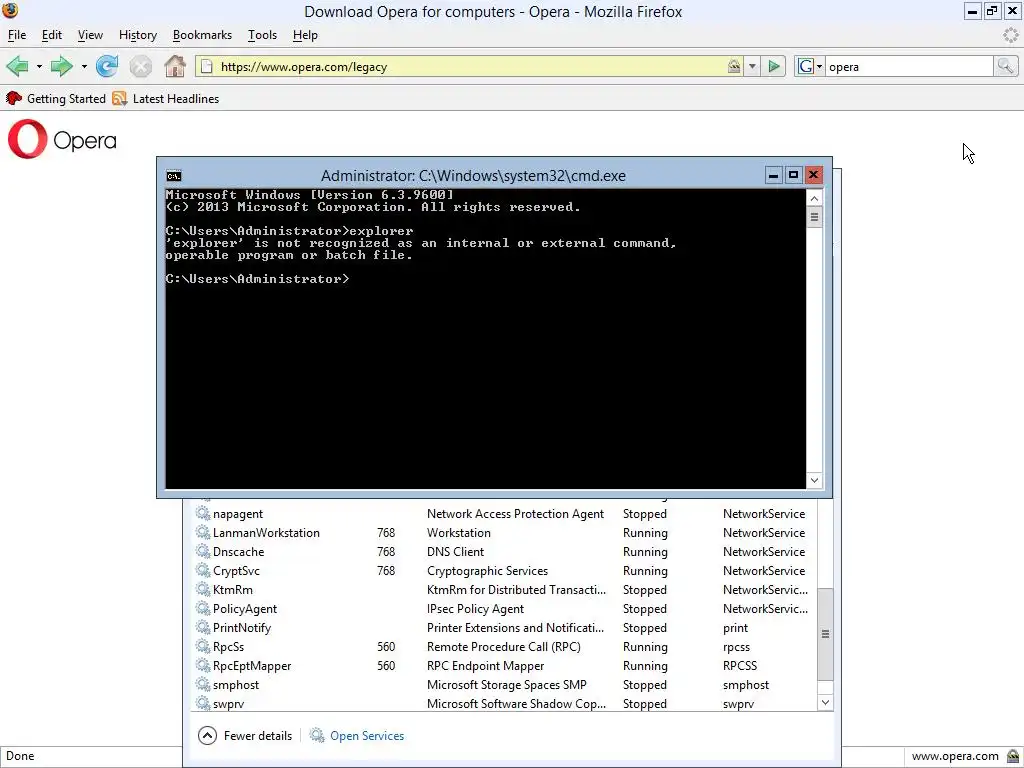The width and height of the screenshot is (1024, 768).
Task: Click the search box containing opera
Action: [909, 67]
